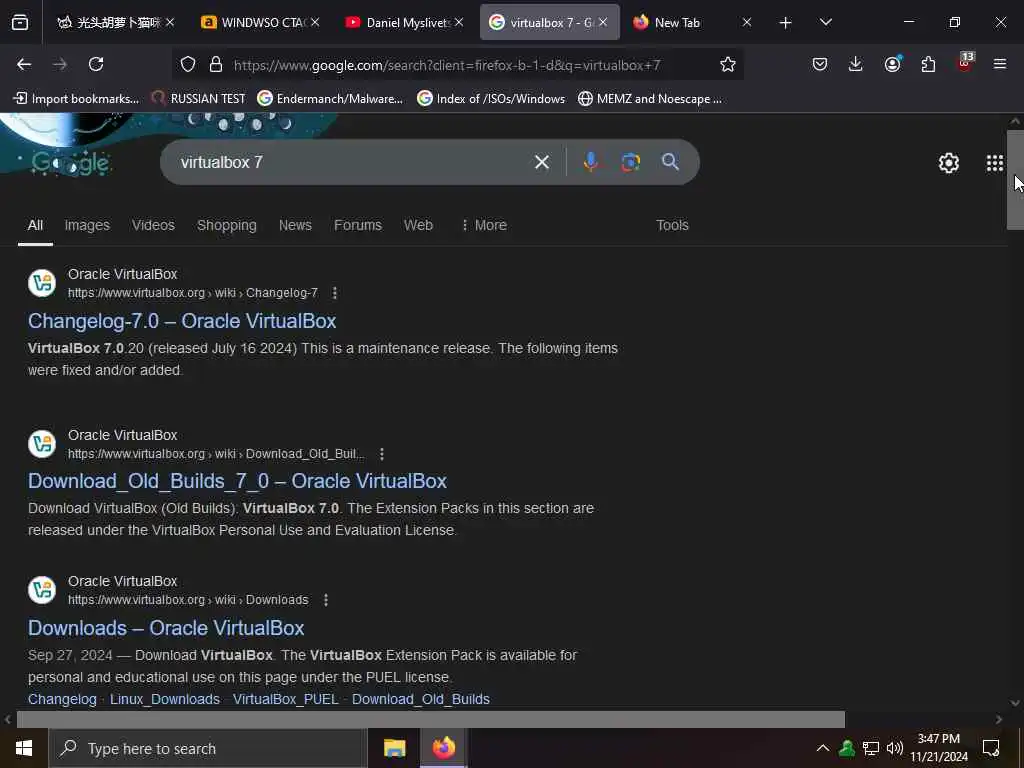Click the vertical page scrollbar thumb
The height and width of the screenshot is (768, 1024).
tap(1015, 180)
